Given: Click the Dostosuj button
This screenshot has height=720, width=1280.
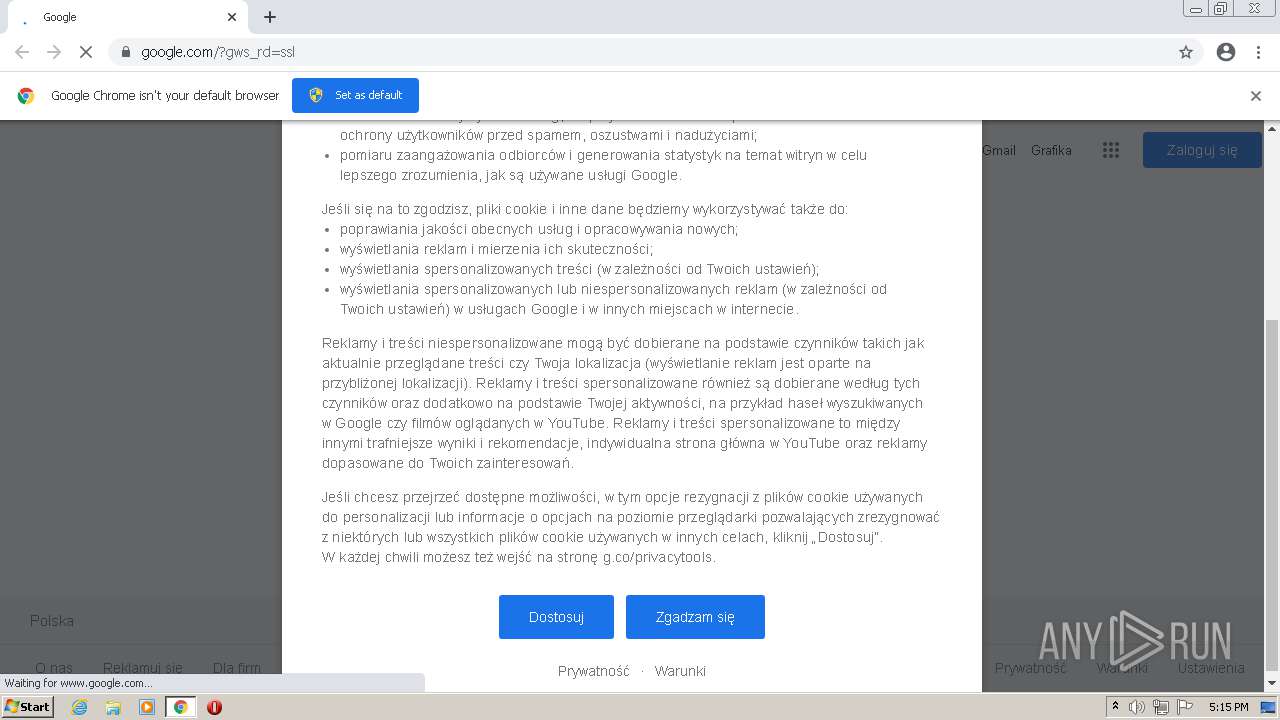Looking at the screenshot, I should tap(556, 617).
